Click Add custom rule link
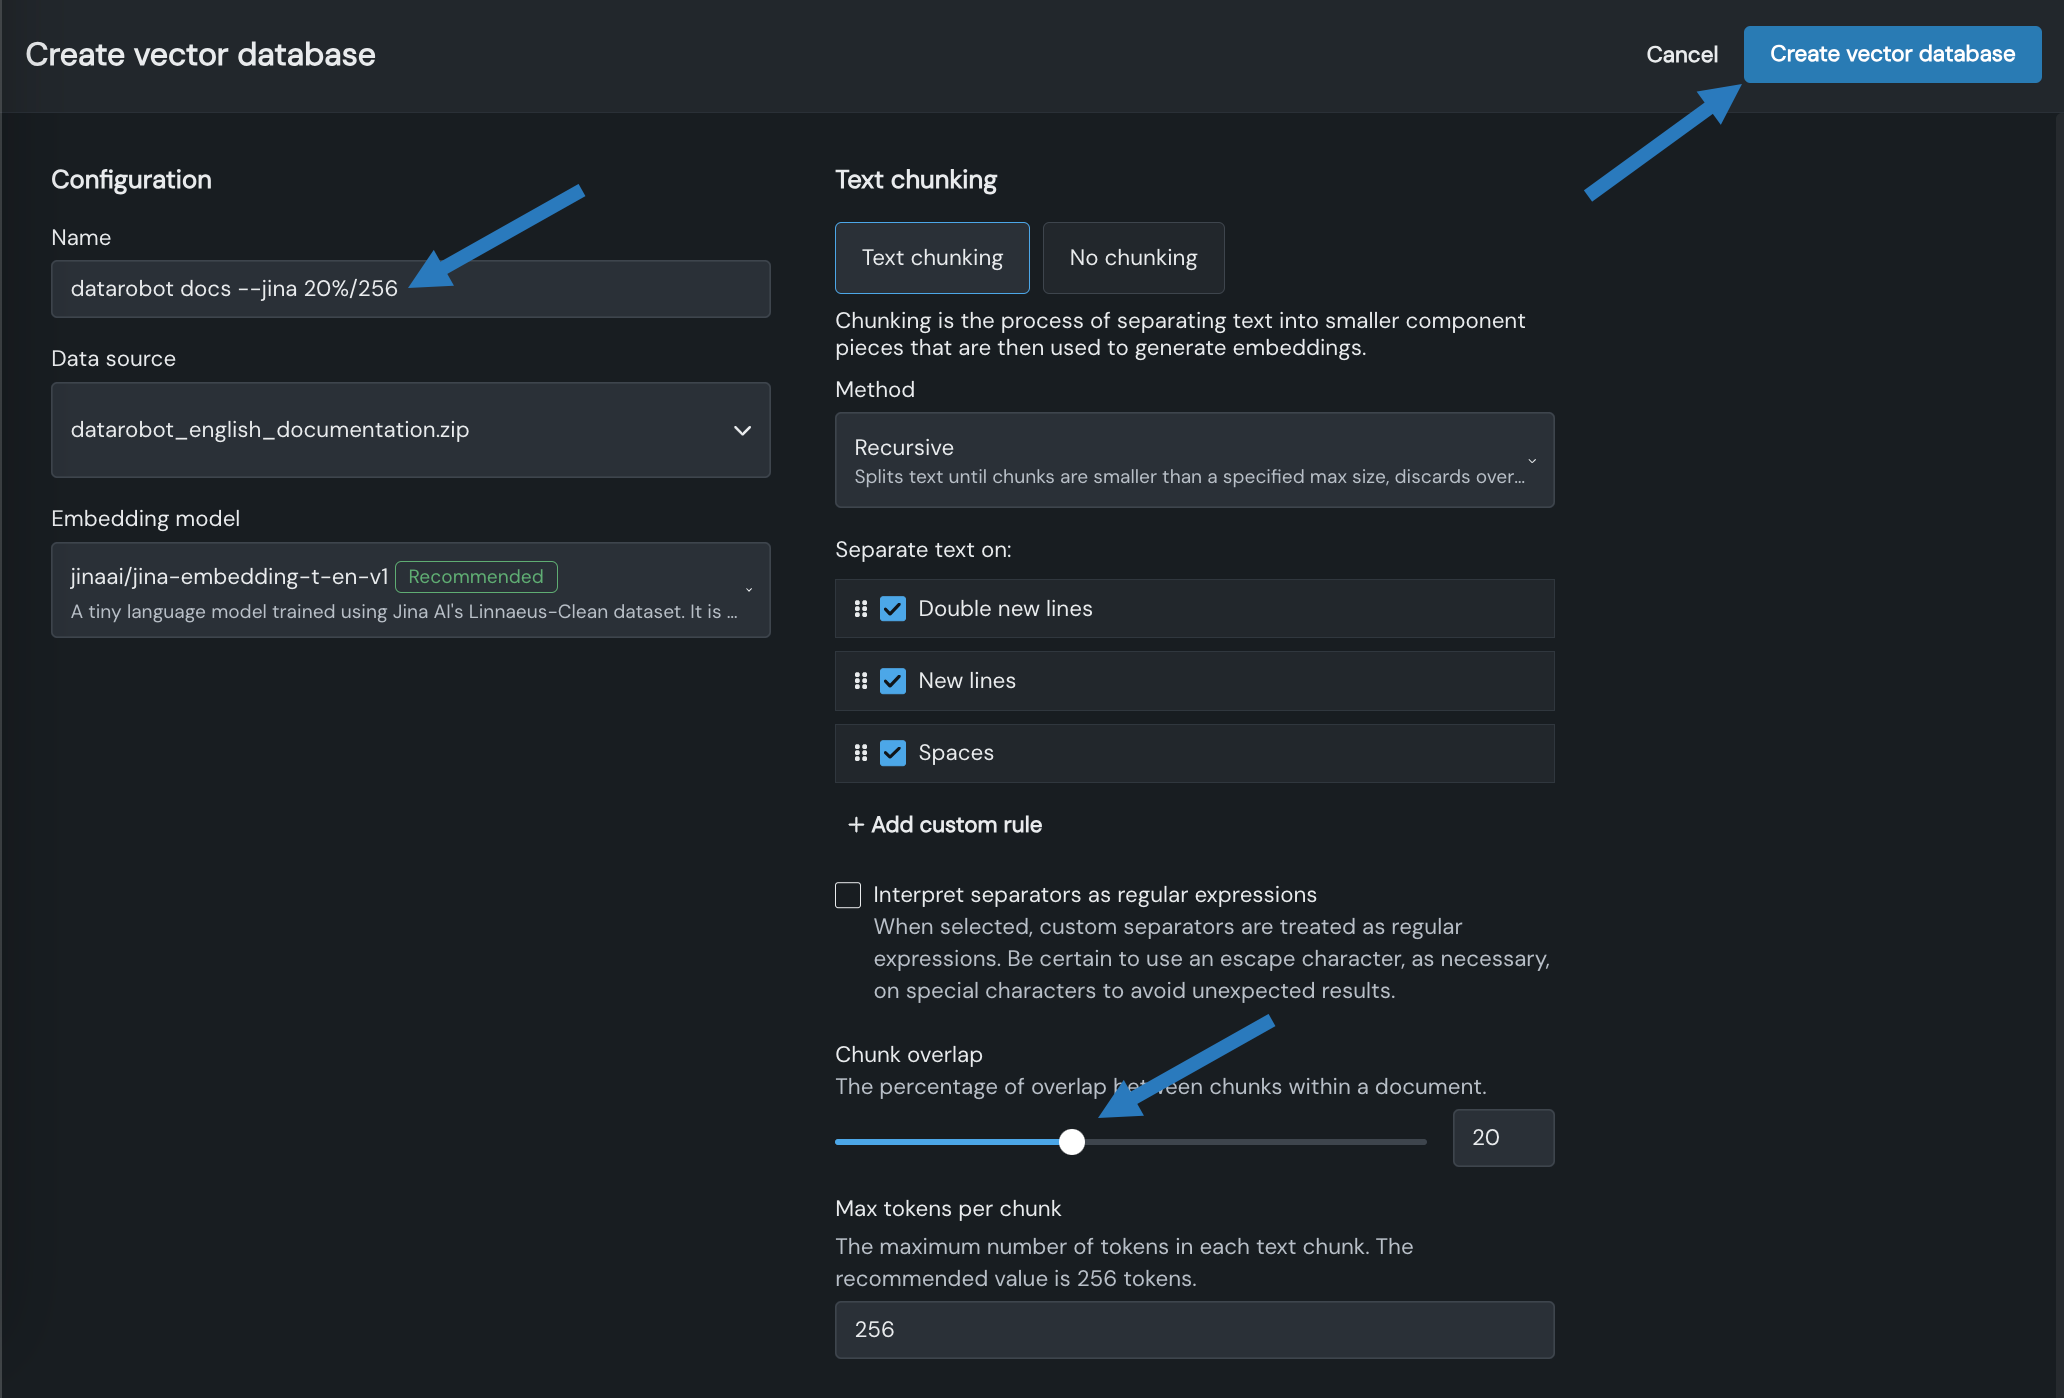This screenshot has width=2064, height=1398. point(956,825)
